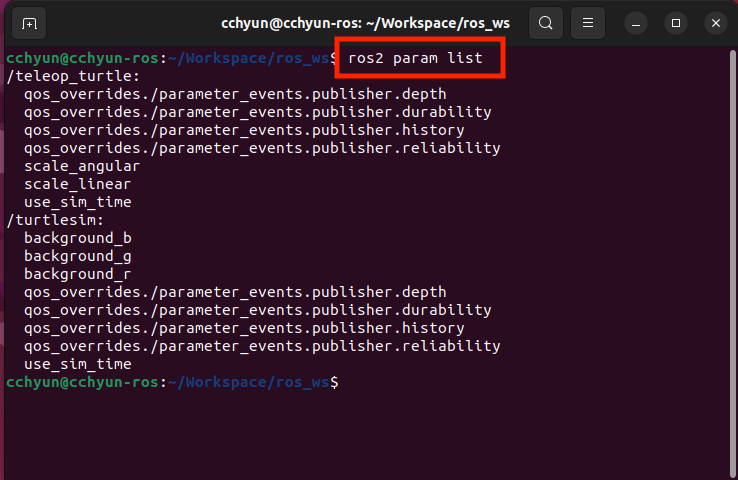Click the top prompt cchyun@cchyun-ros text
This screenshot has width=738, height=480.
point(82,58)
